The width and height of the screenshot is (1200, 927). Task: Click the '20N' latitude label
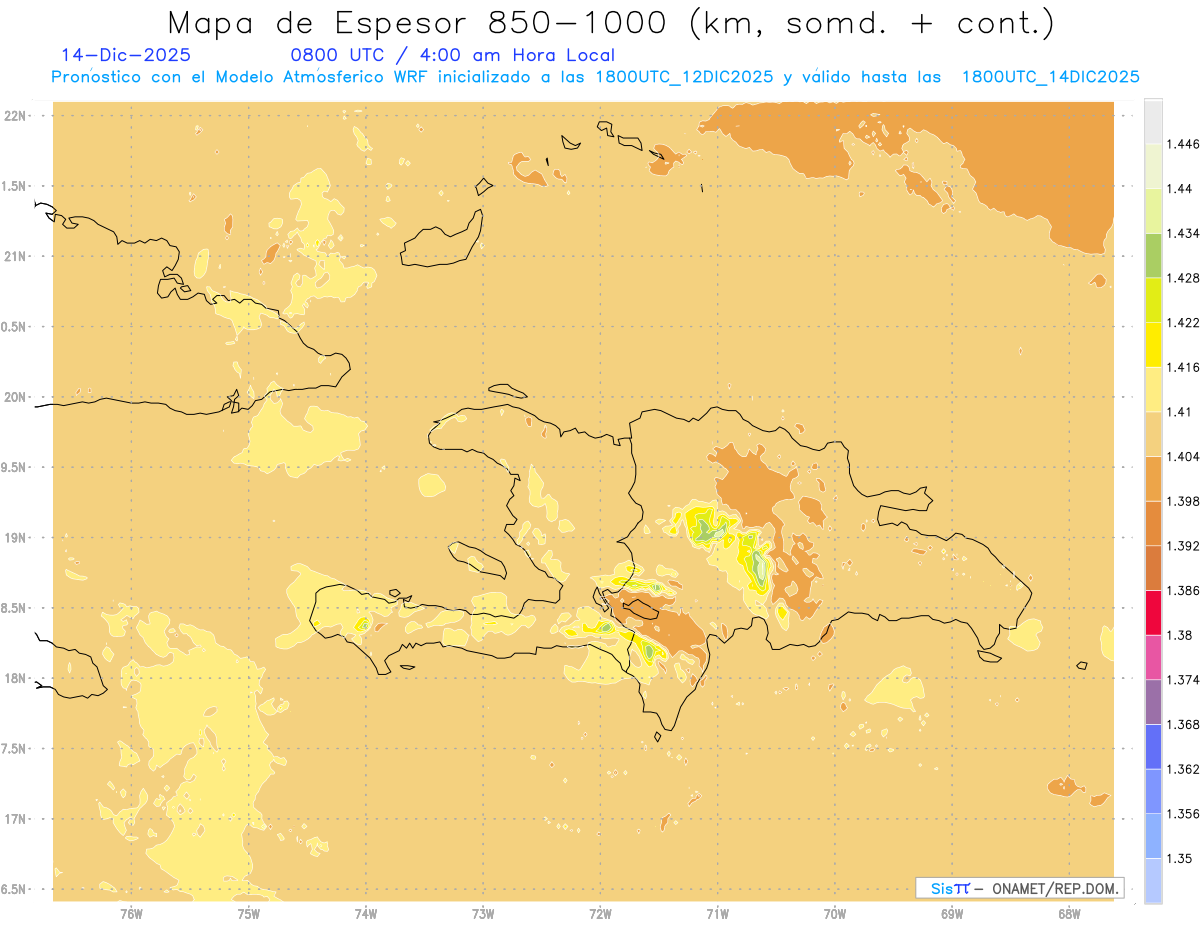point(17,397)
